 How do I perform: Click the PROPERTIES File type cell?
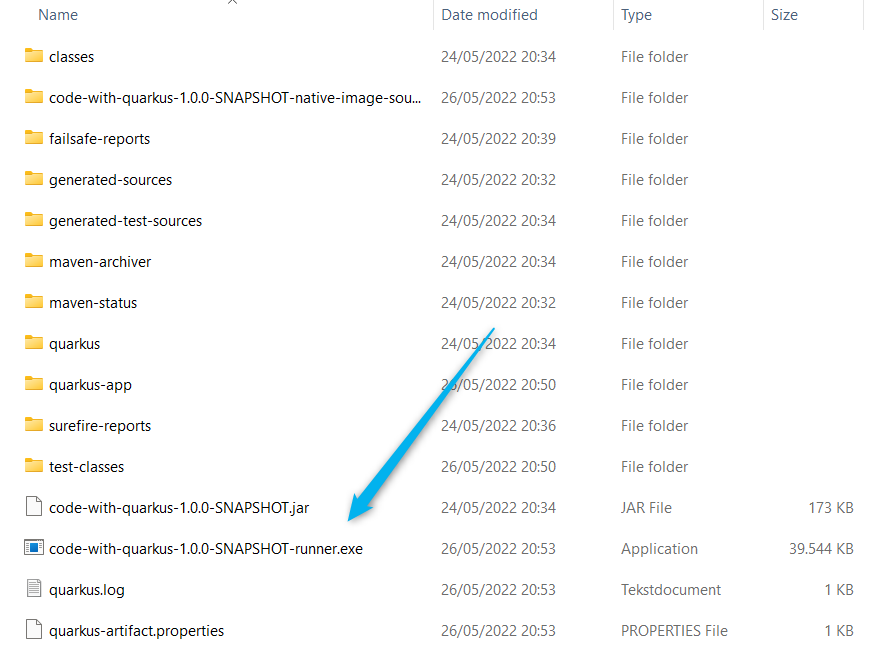674,631
